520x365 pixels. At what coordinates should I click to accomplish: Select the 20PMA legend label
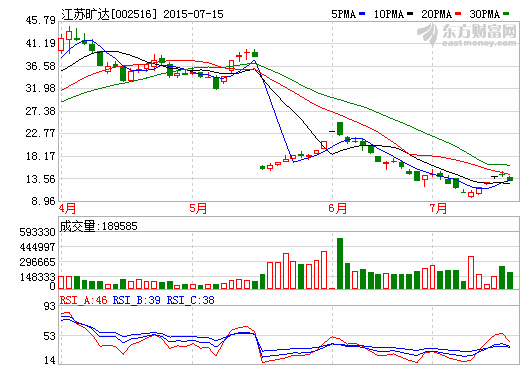437,14
